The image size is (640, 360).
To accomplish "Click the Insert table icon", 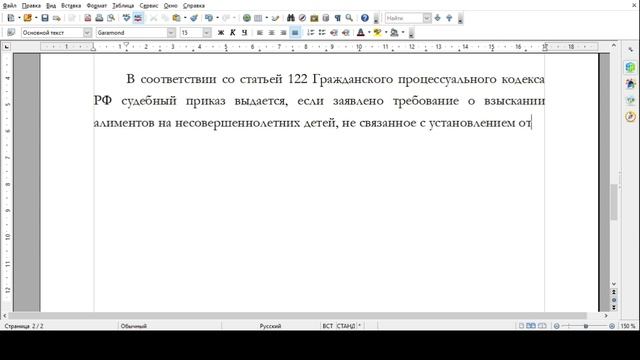I will coord(258,18).
